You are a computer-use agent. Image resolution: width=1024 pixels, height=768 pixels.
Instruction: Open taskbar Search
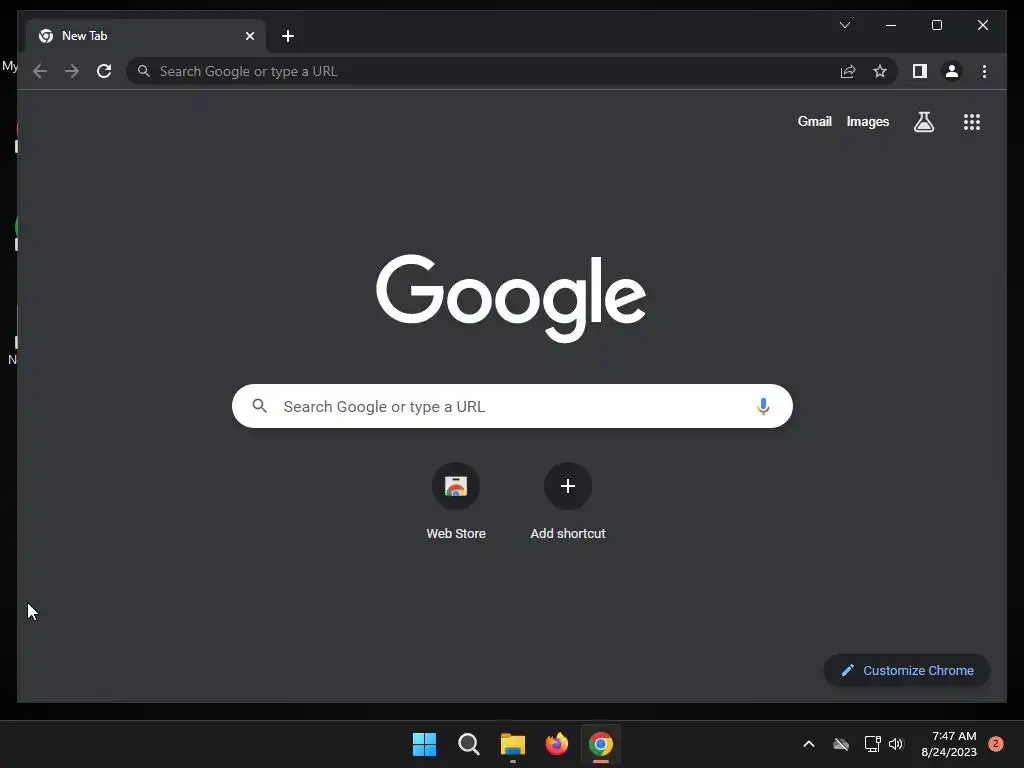point(468,744)
